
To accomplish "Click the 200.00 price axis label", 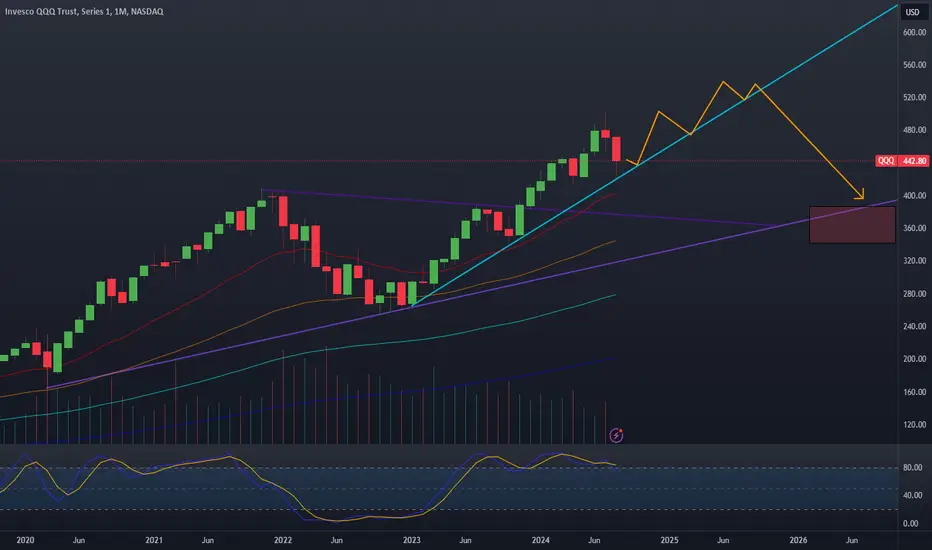I will pyautogui.click(x=914, y=359).
